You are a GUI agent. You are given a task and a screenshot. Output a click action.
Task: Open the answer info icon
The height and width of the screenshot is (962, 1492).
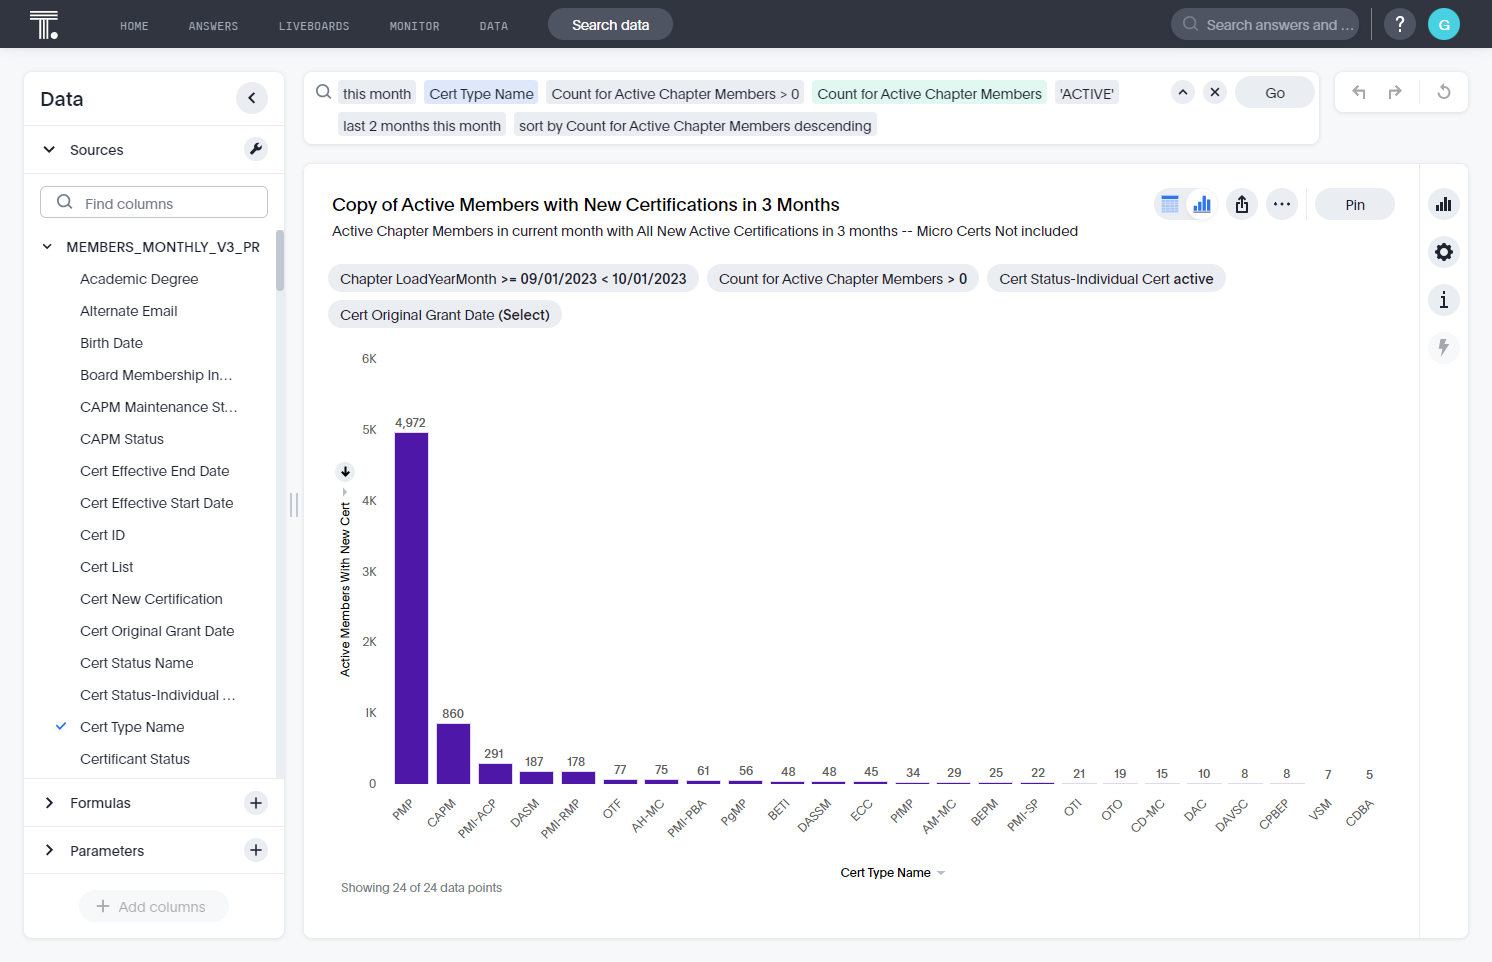coord(1444,300)
